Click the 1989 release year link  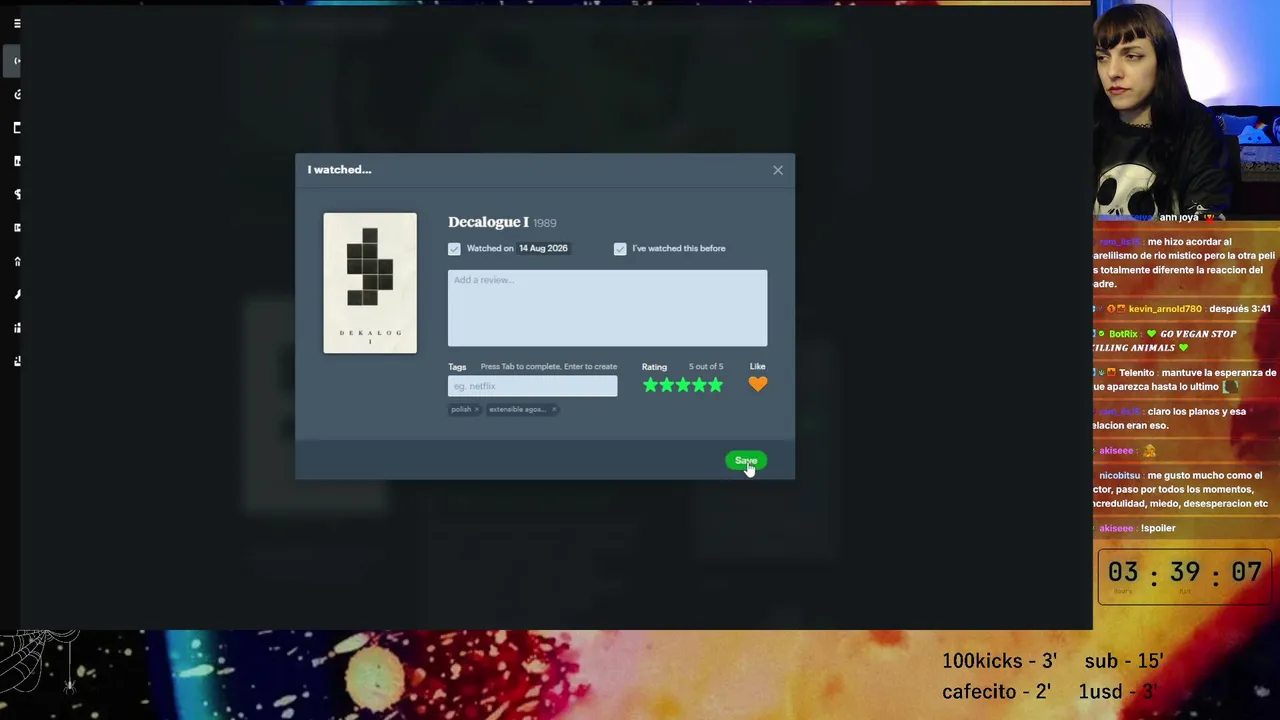[545, 223]
